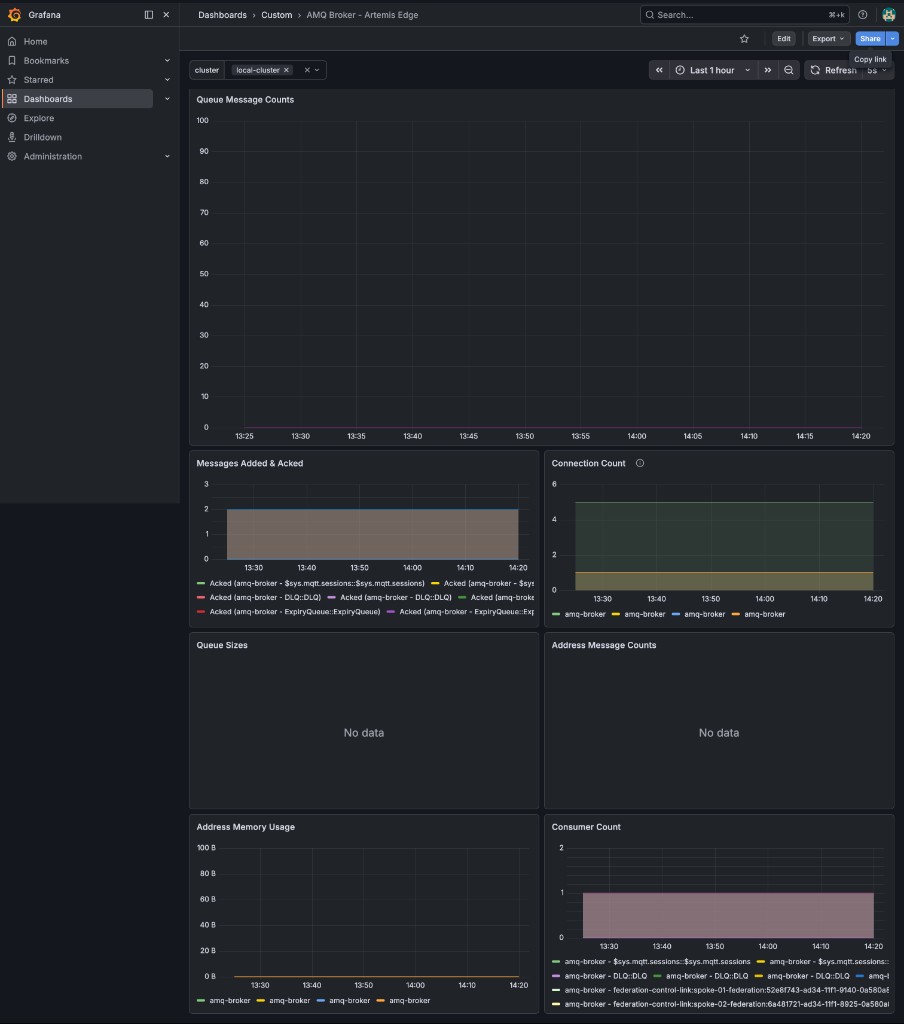The image size is (904, 1024).
Task: Click the Dashboards breadcrumb link
Action: coord(222,14)
